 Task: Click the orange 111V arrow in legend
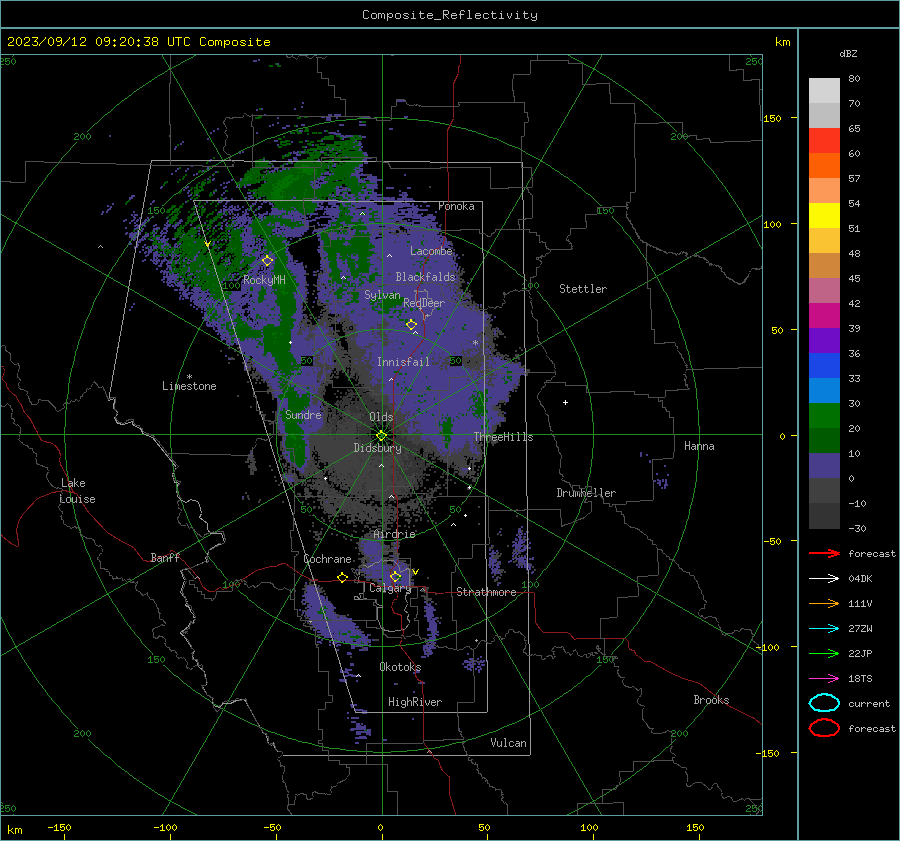tap(824, 603)
